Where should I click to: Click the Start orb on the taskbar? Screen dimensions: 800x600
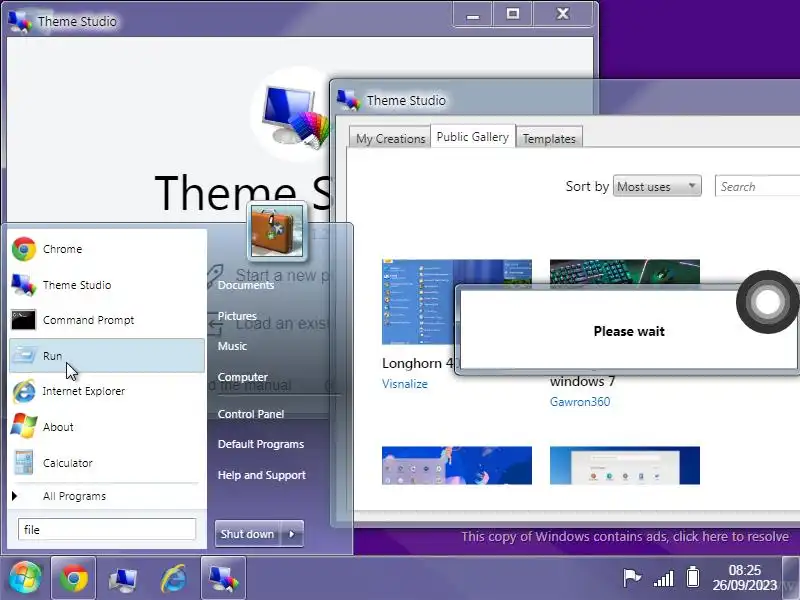(x=24, y=579)
